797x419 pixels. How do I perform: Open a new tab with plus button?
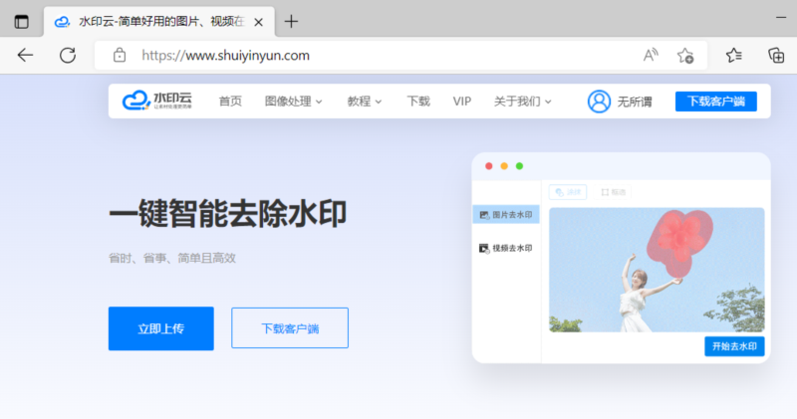(291, 21)
